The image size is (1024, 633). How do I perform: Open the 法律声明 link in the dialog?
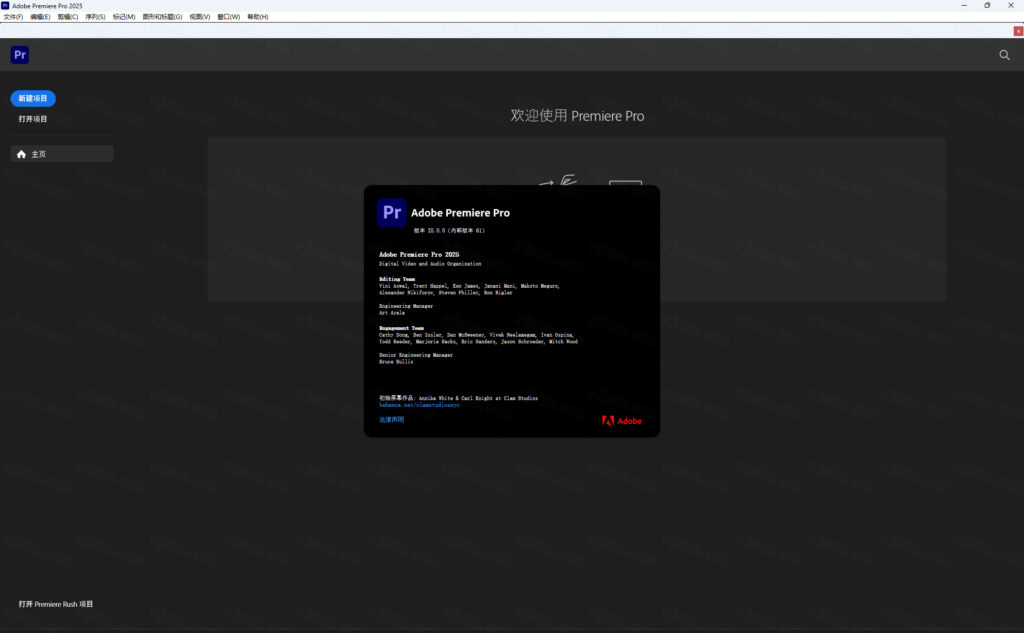392,420
